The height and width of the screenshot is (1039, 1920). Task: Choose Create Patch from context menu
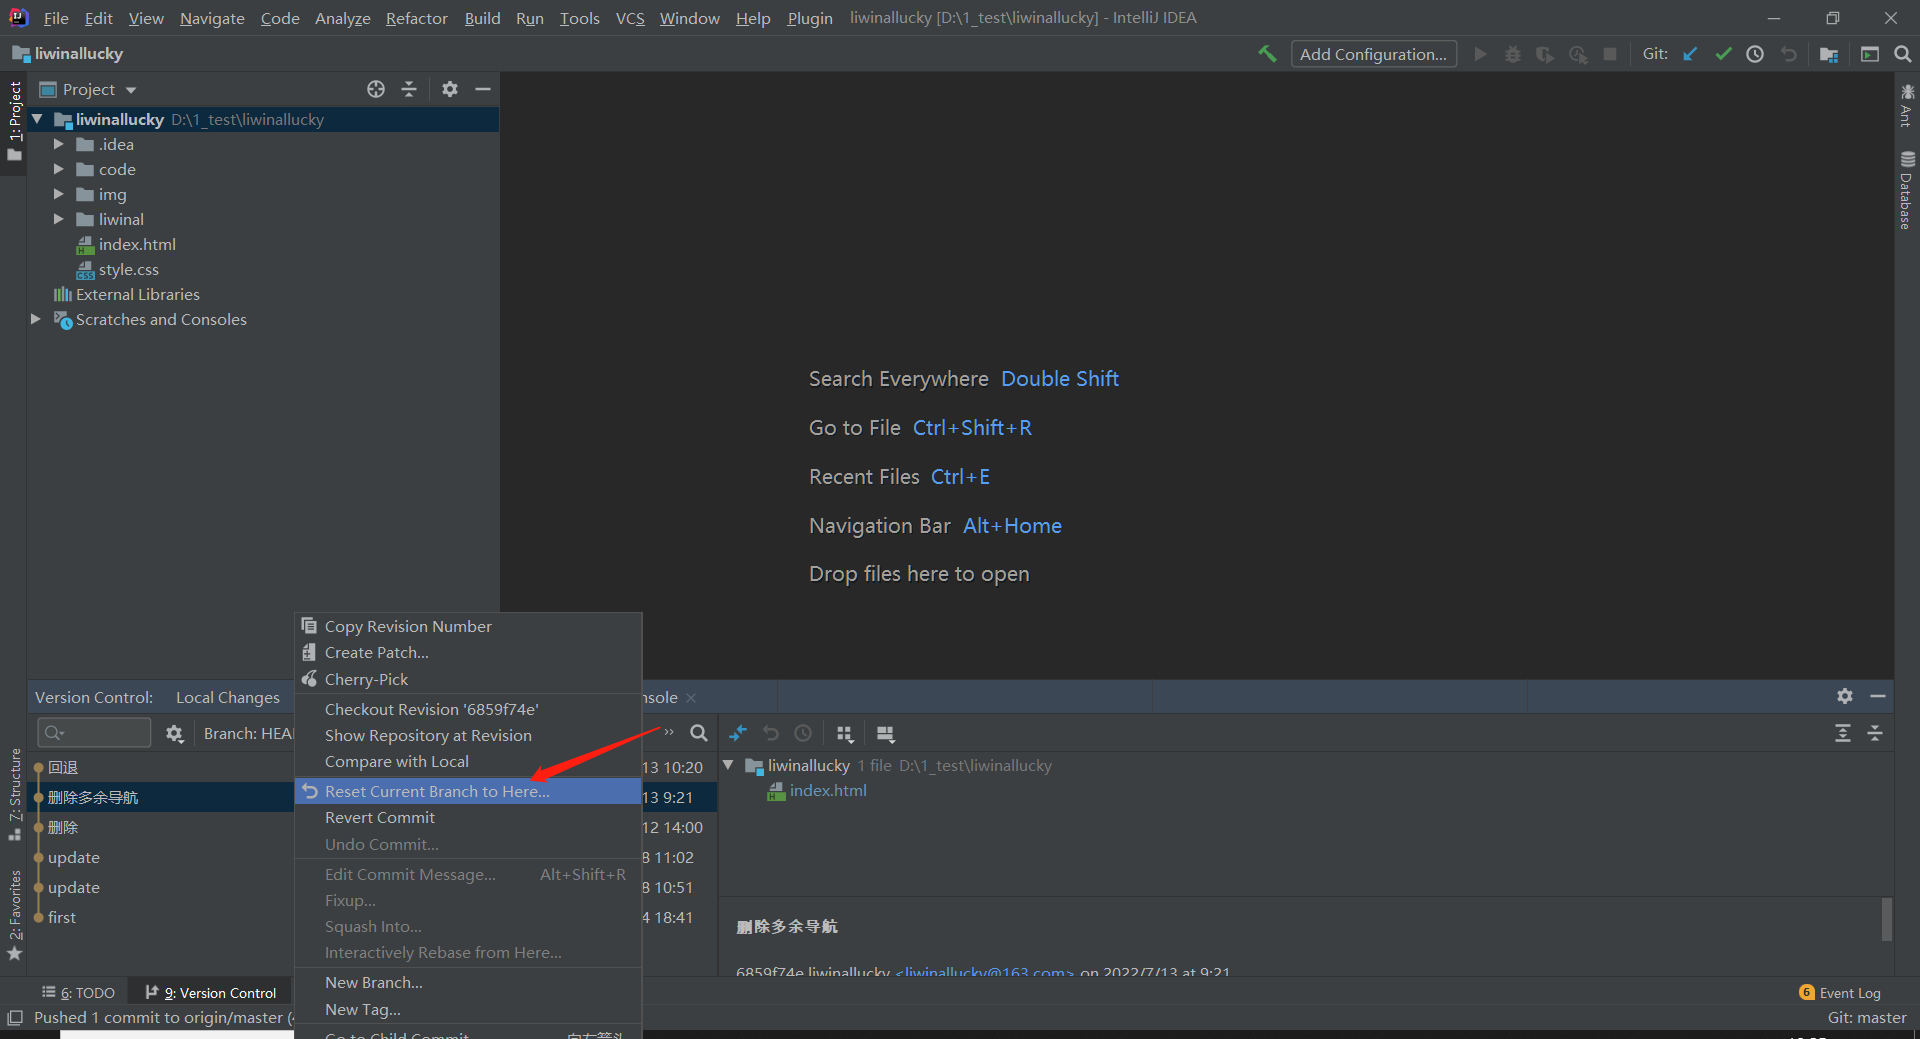[468, 652]
